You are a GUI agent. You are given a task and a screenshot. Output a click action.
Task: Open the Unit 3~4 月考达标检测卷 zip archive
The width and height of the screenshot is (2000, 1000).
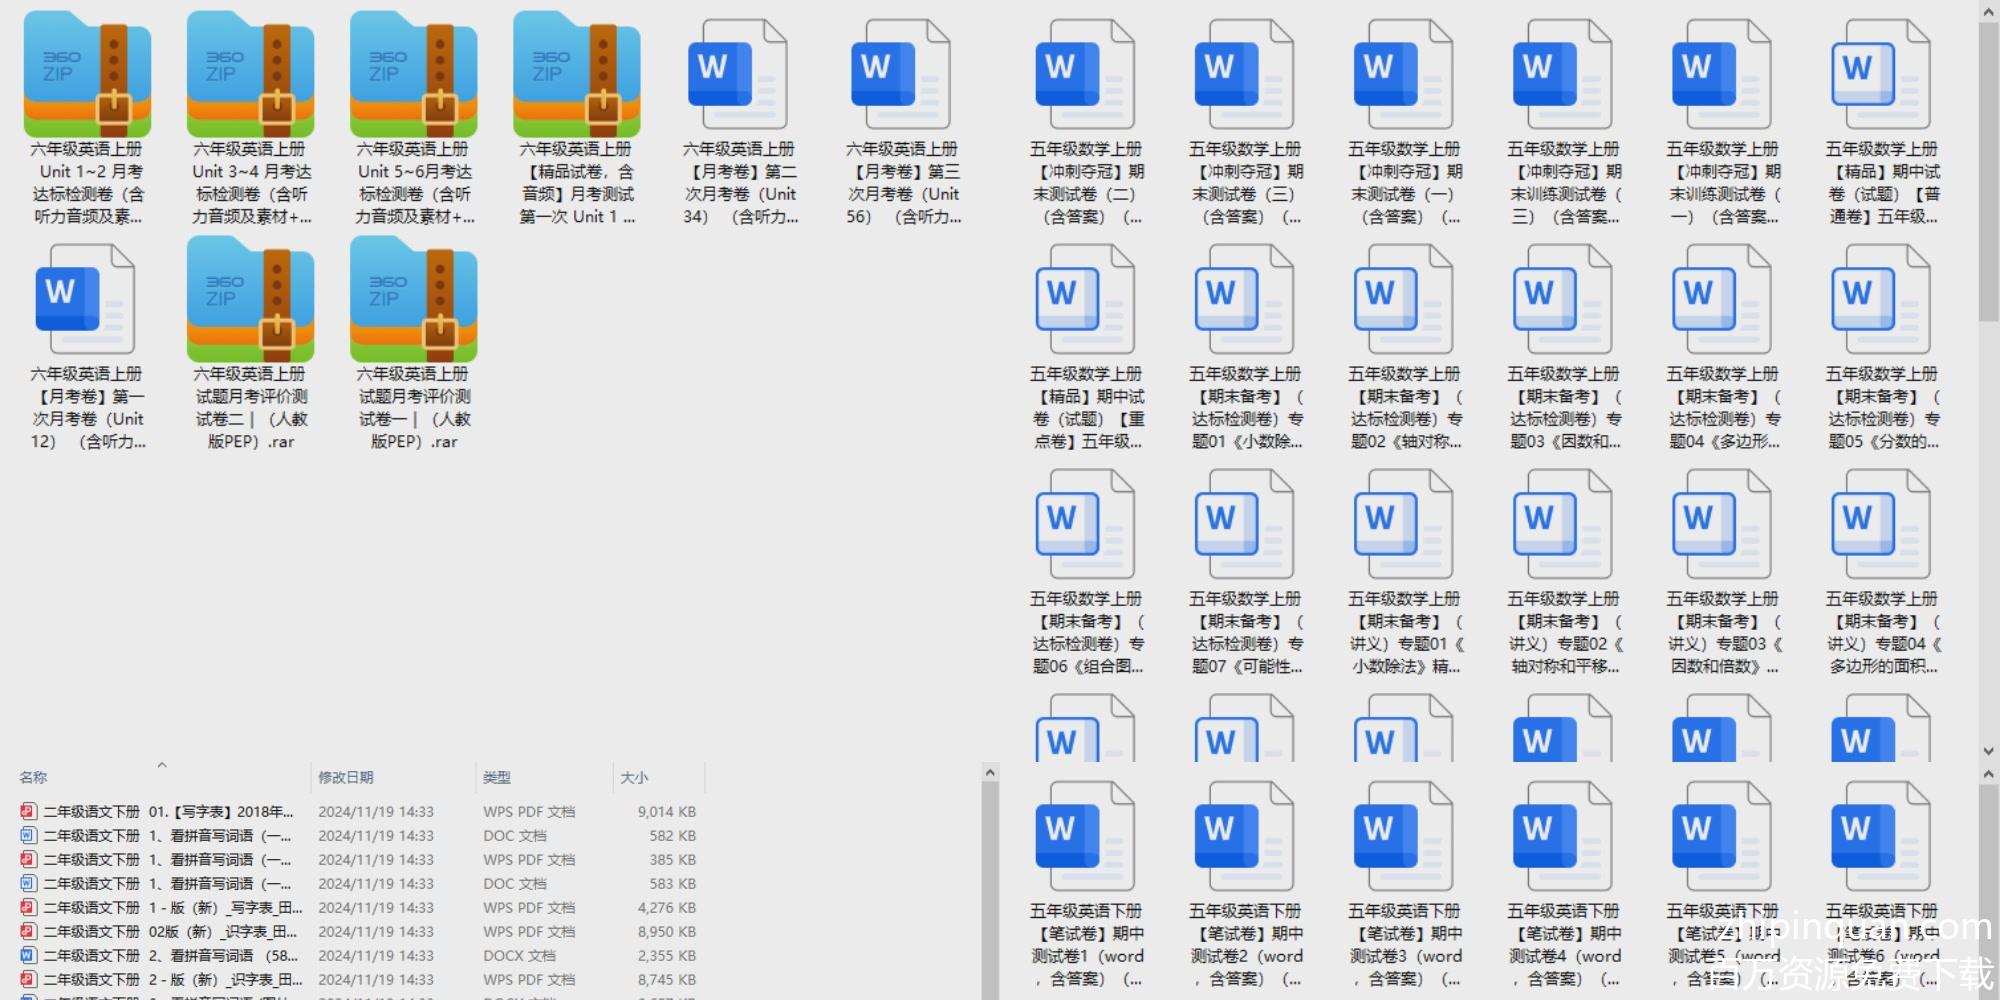tap(250, 75)
